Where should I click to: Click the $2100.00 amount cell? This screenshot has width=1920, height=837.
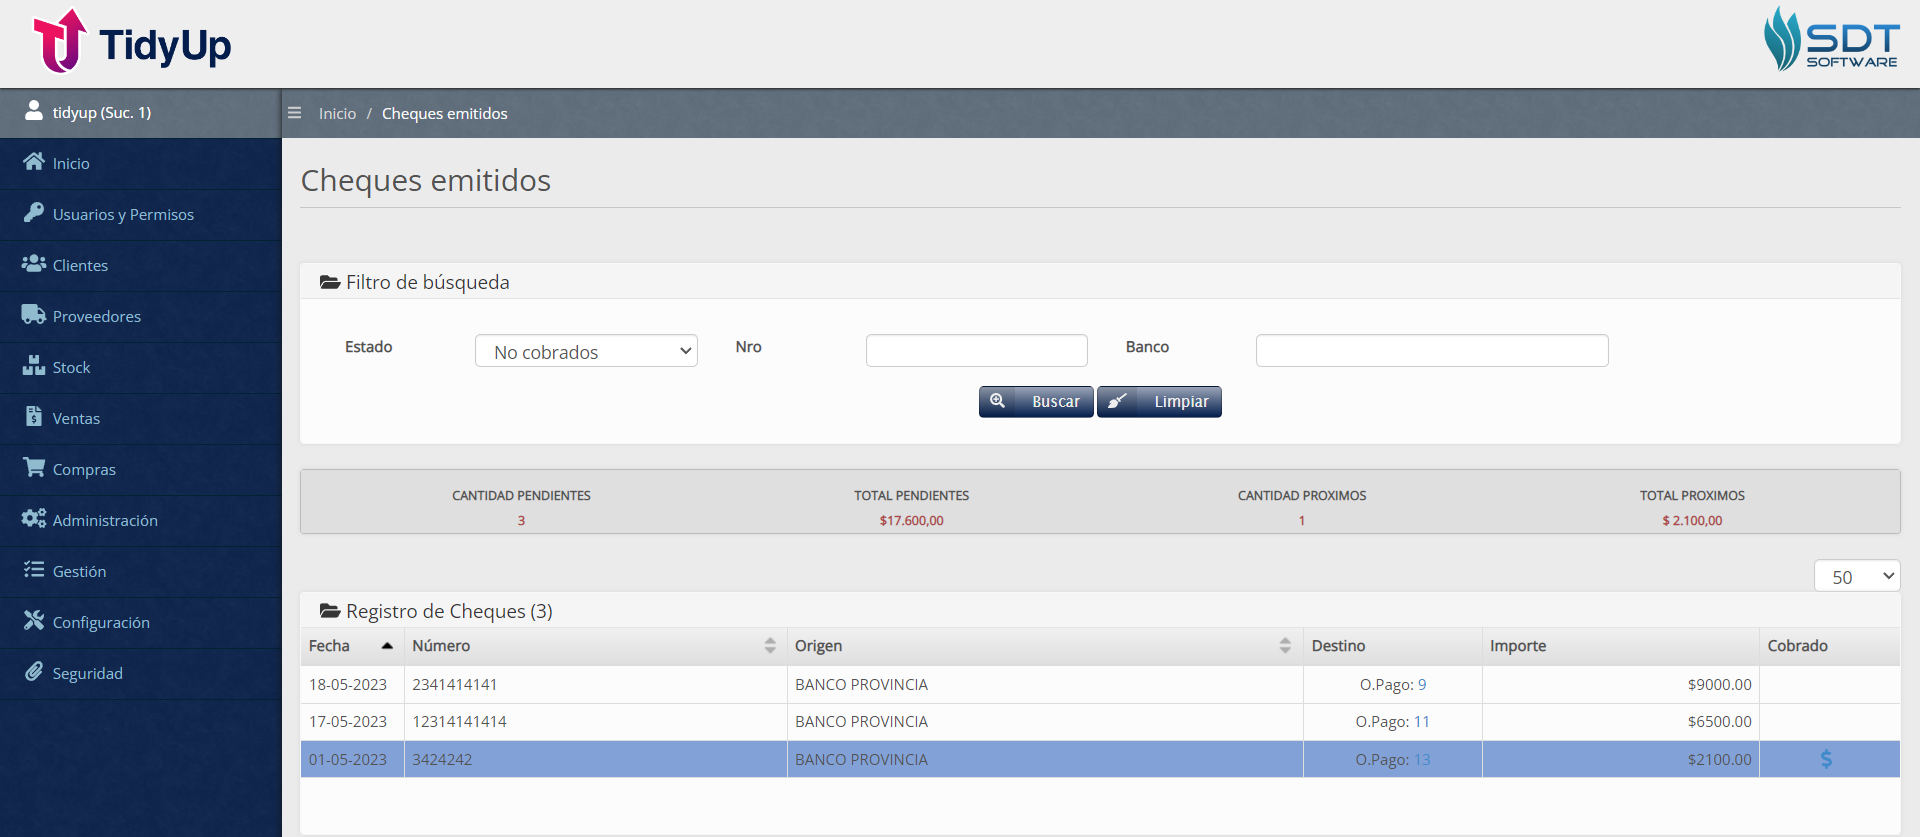1620,759
